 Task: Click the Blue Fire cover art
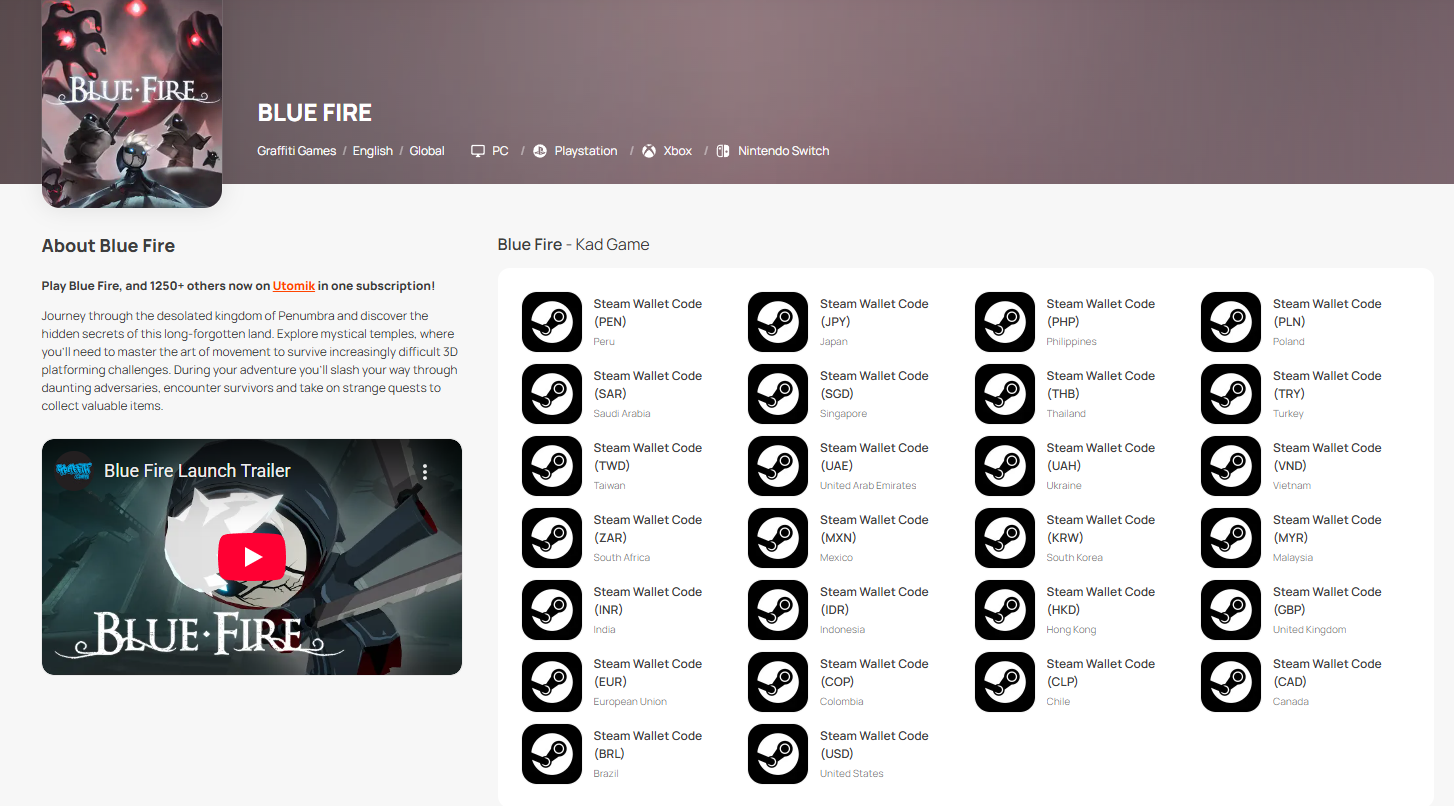pos(132,100)
